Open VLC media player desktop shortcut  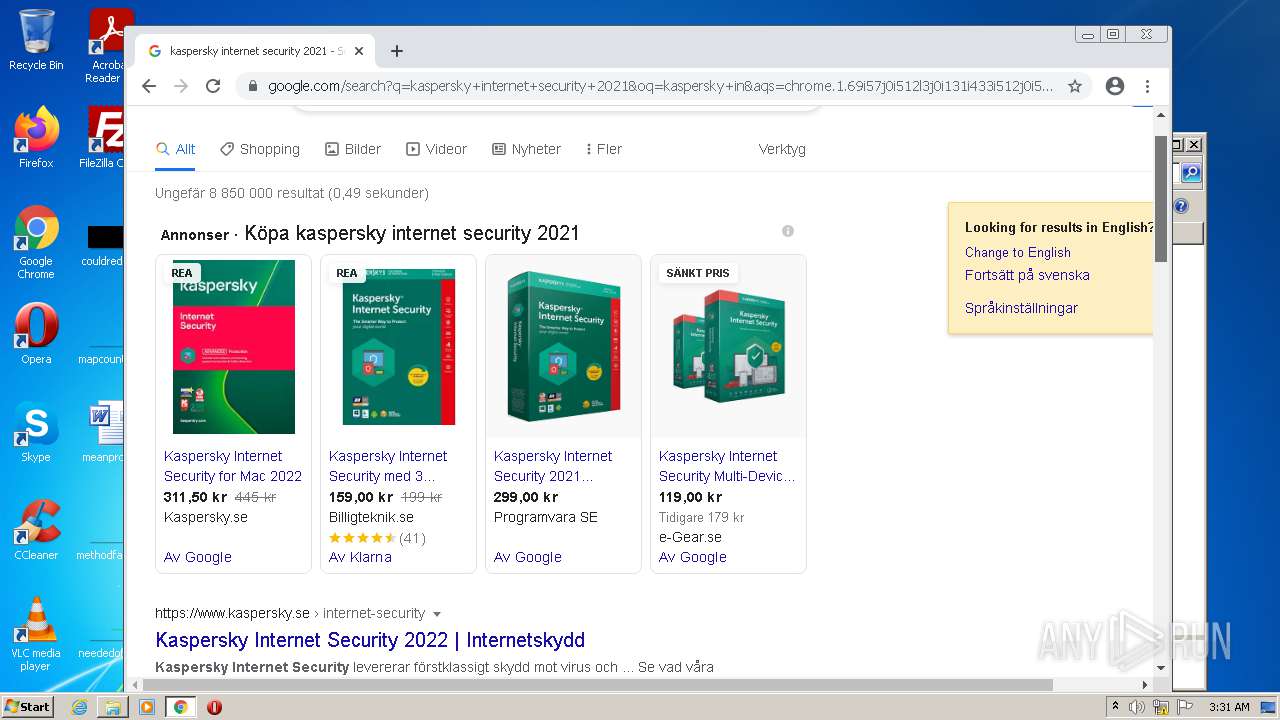pyautogui.click(x=36, y=634)
